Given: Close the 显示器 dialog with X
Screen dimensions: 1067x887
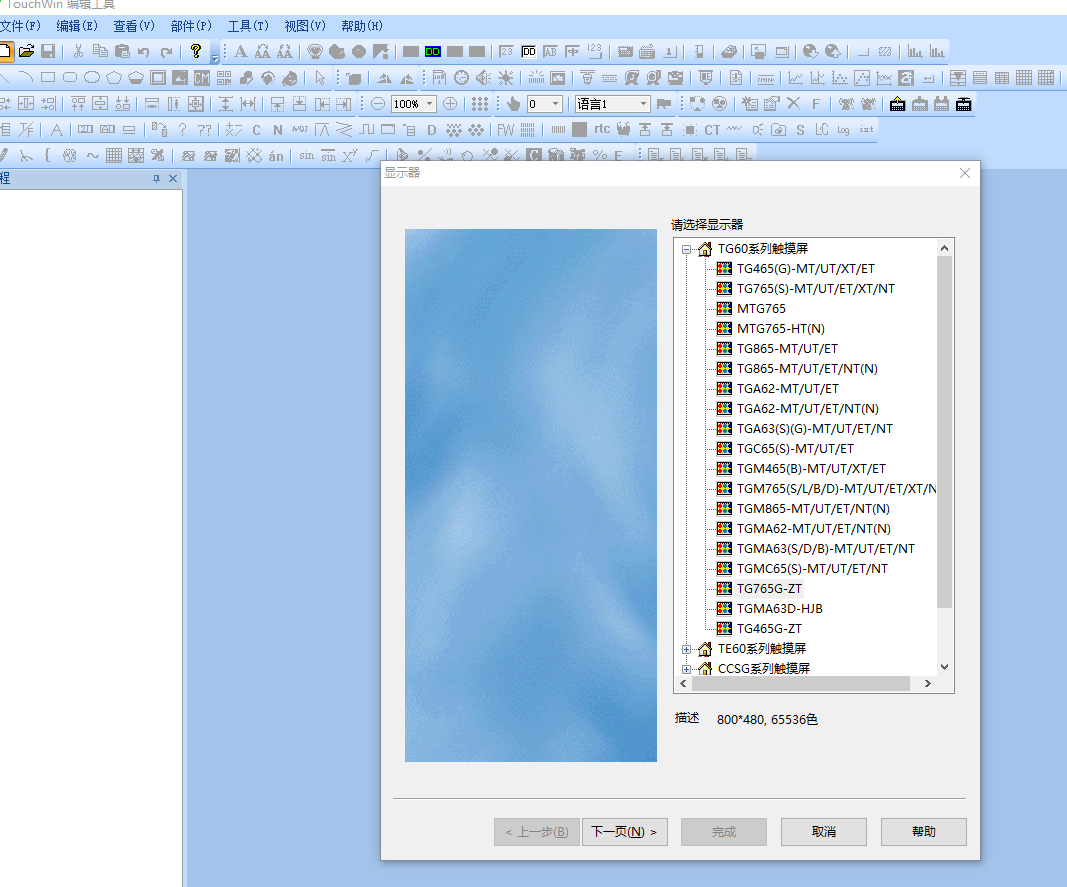Looking at the screenshot, I should click(x=965, y=174).
